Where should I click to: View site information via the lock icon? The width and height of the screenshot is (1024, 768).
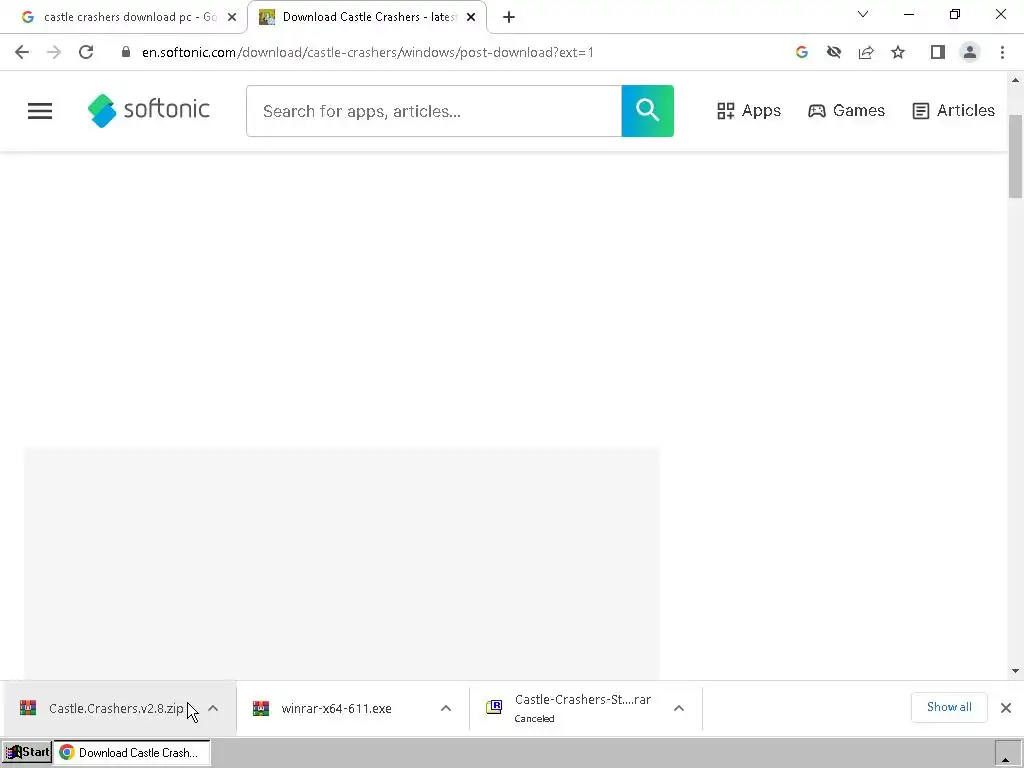click(126, 52)
